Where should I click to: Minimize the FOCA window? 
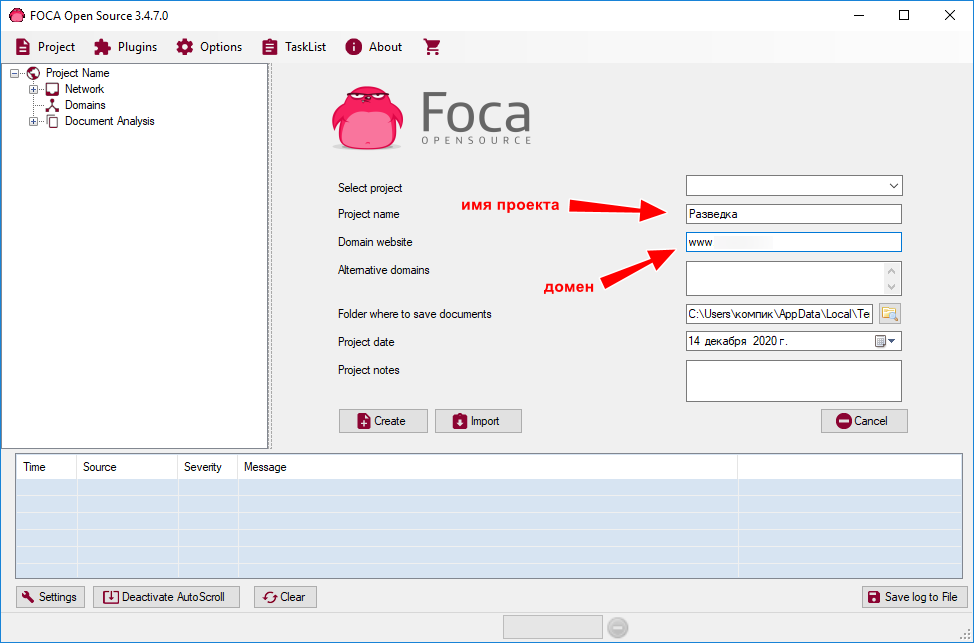(859, 16)
